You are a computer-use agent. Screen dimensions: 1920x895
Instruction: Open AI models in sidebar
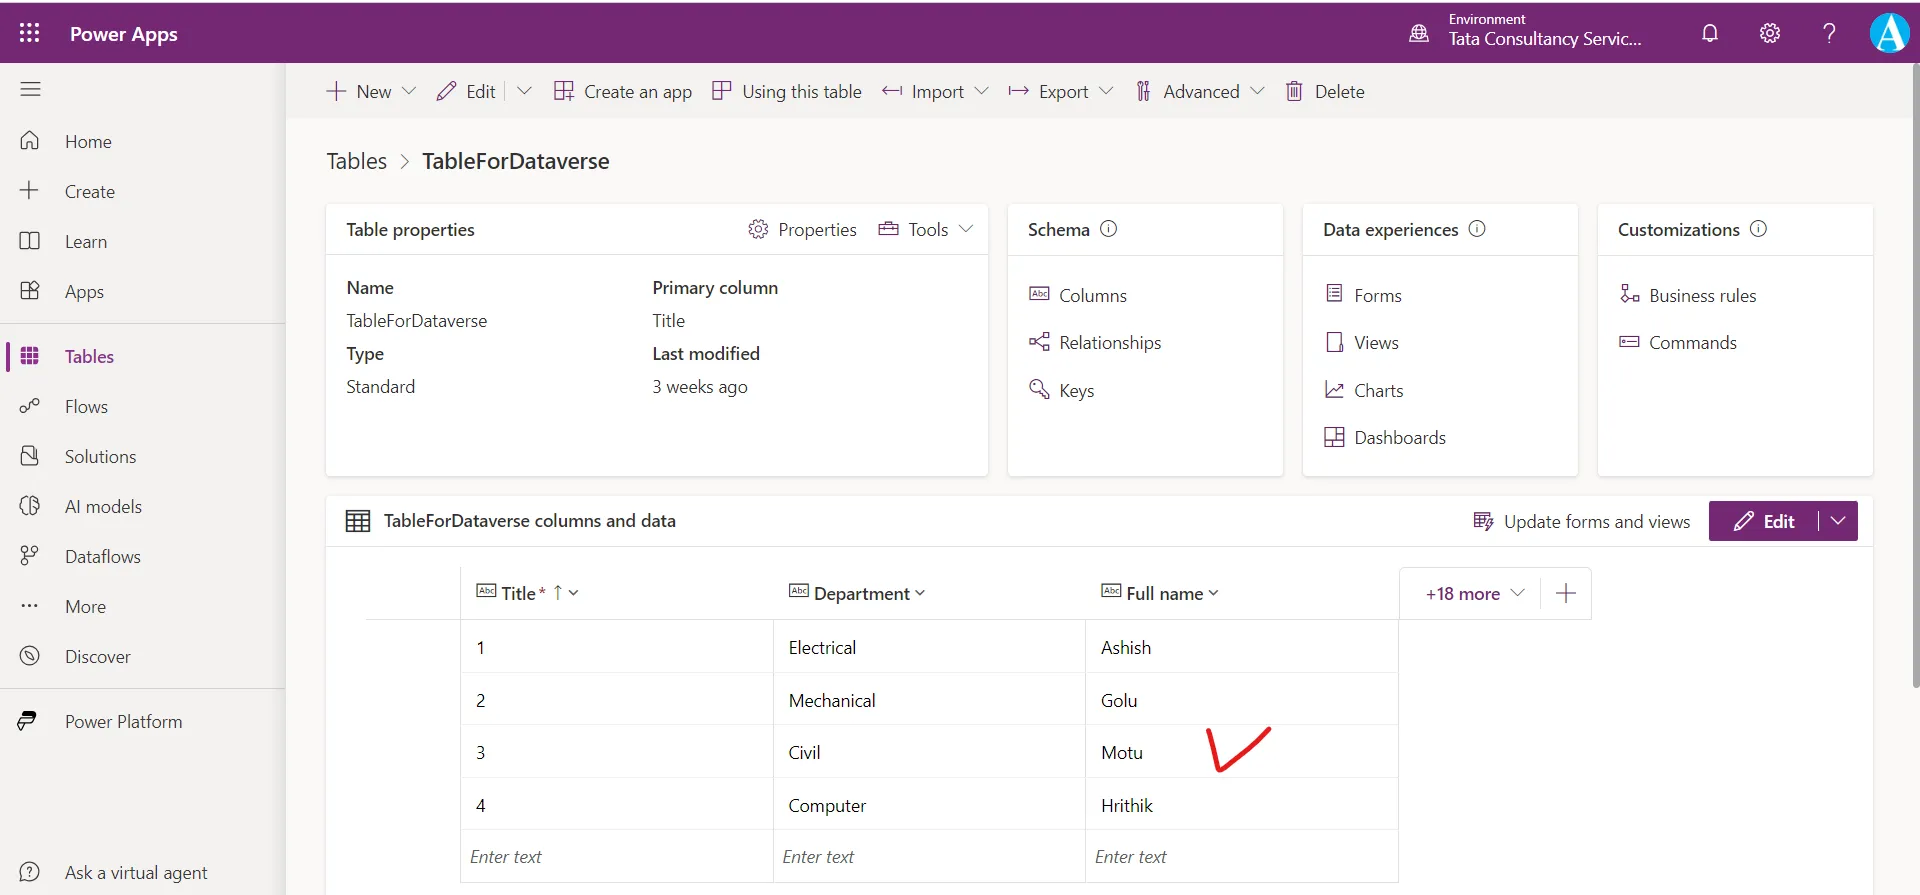pos(143,506)
